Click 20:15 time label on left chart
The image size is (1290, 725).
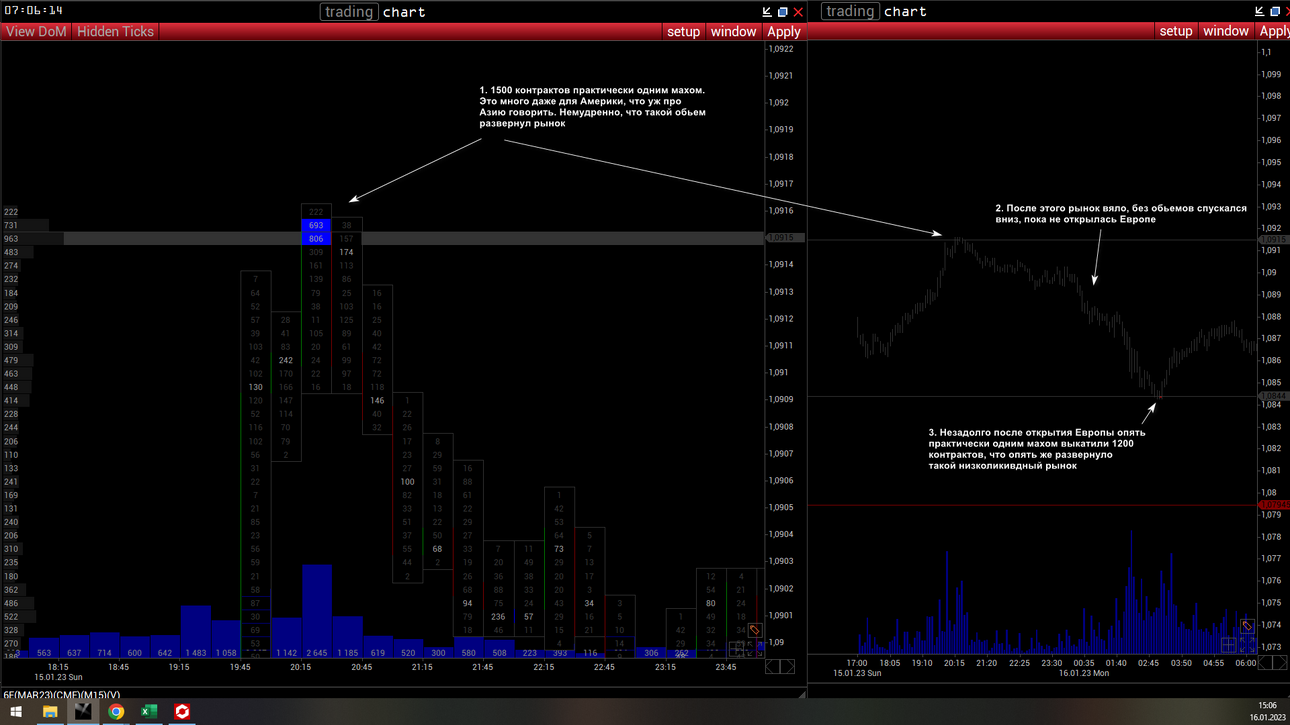pos(301,666)
